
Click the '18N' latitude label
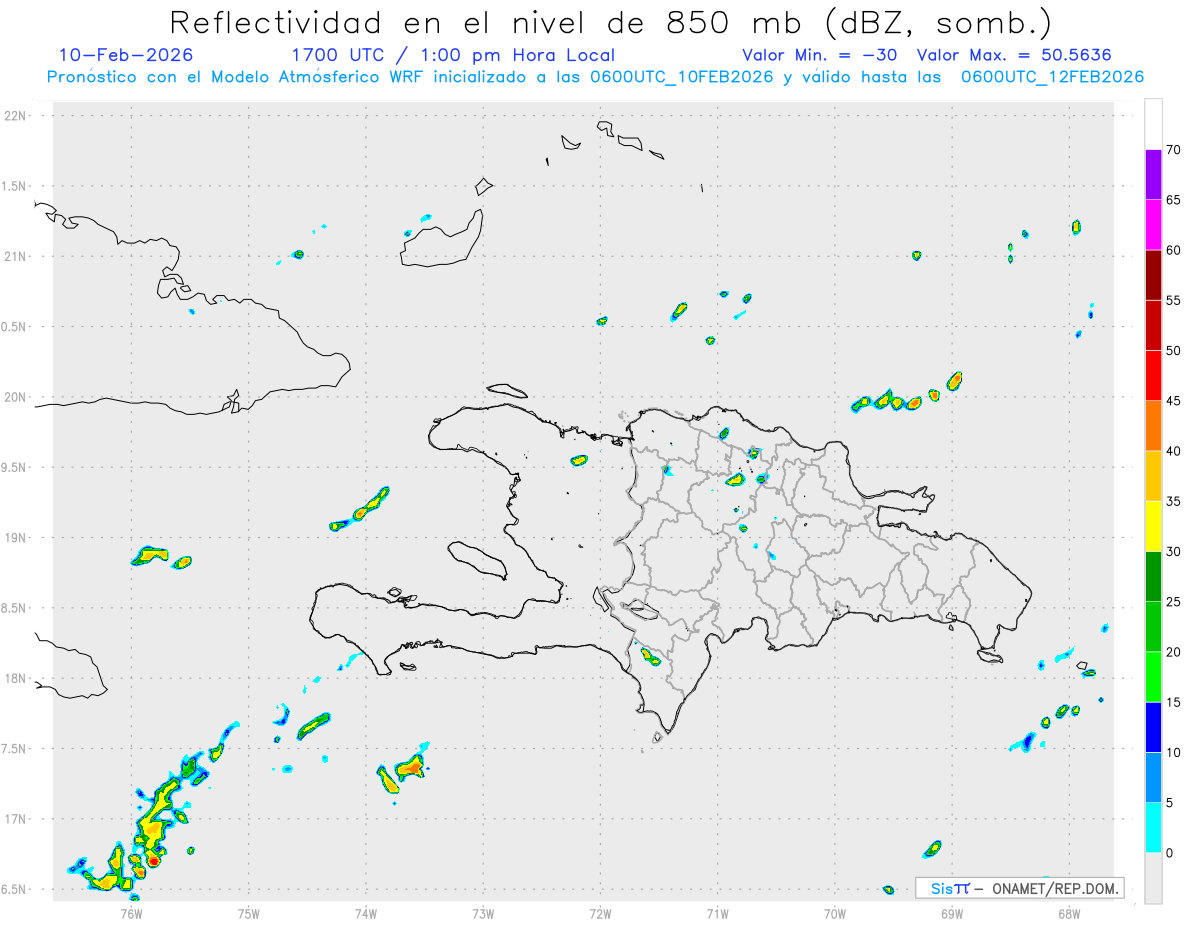point(17,678)
